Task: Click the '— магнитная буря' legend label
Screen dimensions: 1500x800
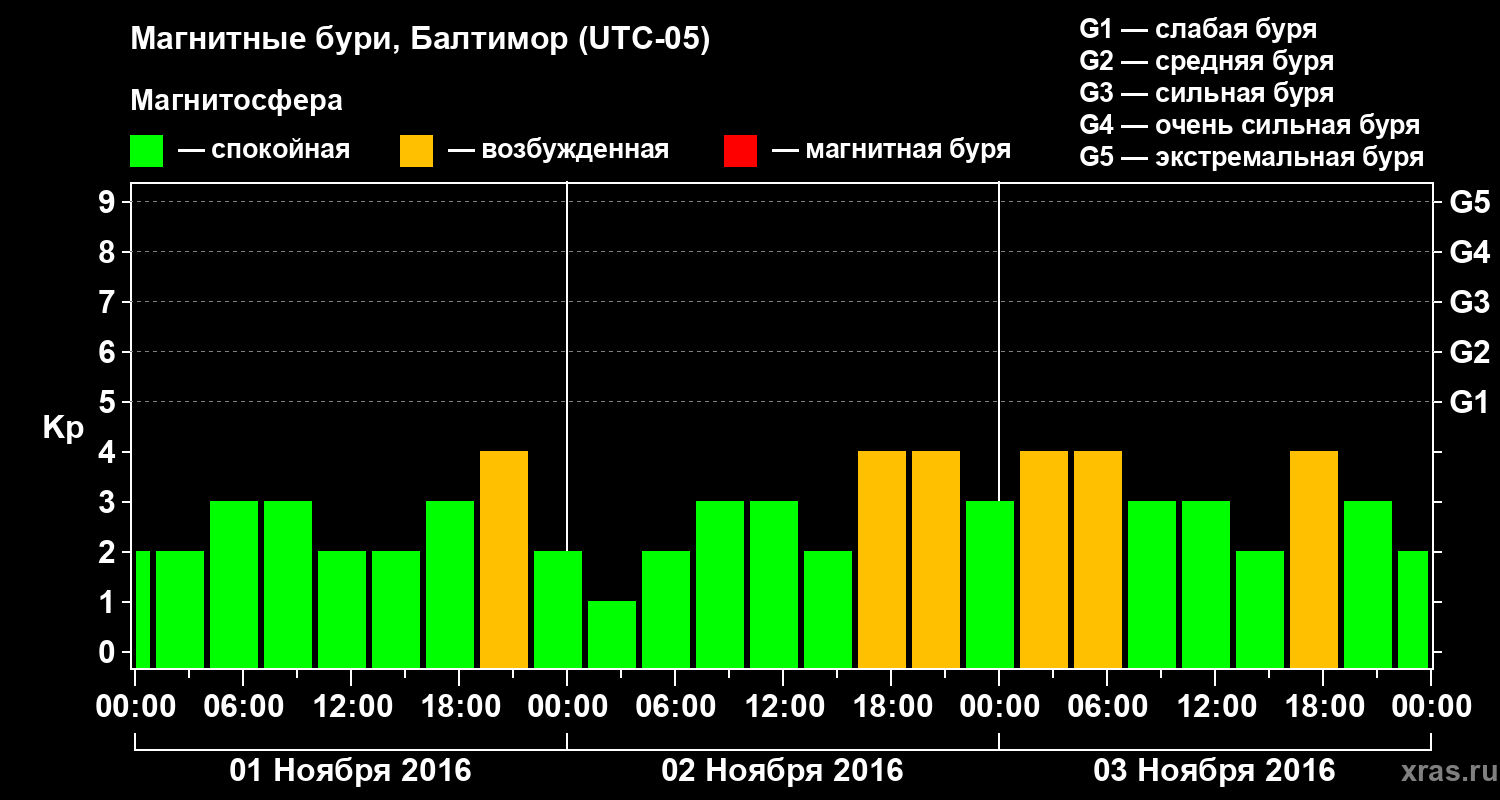Action: [891, 150]
